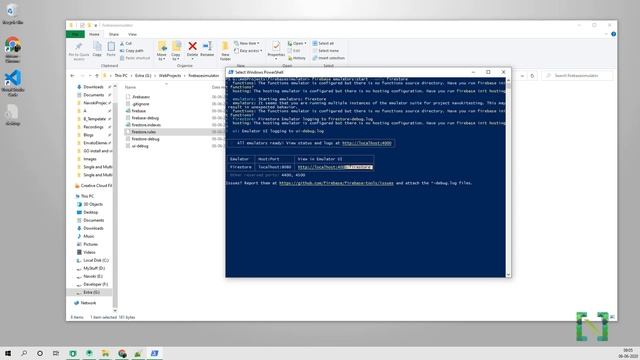Open the Open dropdown in ribbon
This screenshot has width=640, height=360.
point(297,43)
